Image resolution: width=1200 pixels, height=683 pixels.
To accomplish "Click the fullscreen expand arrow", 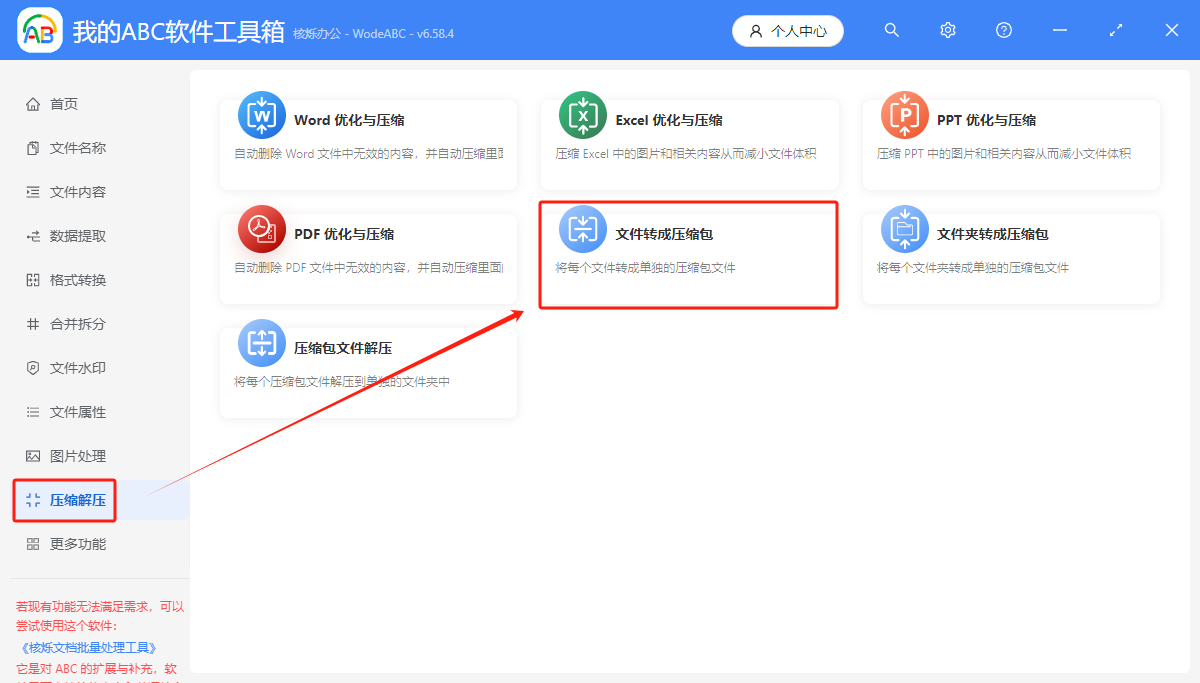I will coord(1115,30).
